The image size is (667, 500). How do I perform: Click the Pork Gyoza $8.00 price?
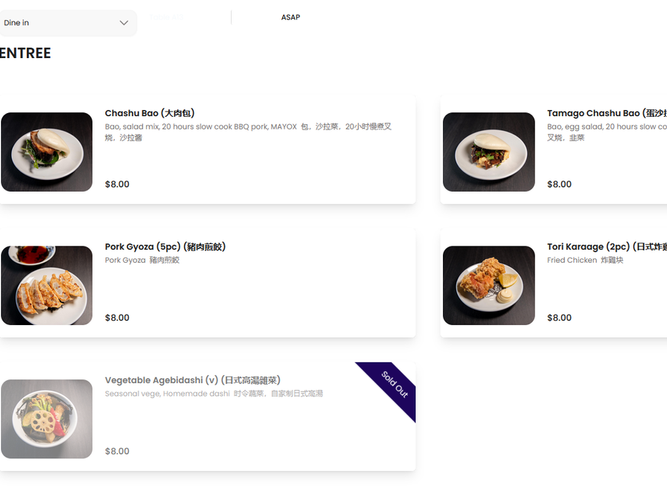[x=117, y=318]
